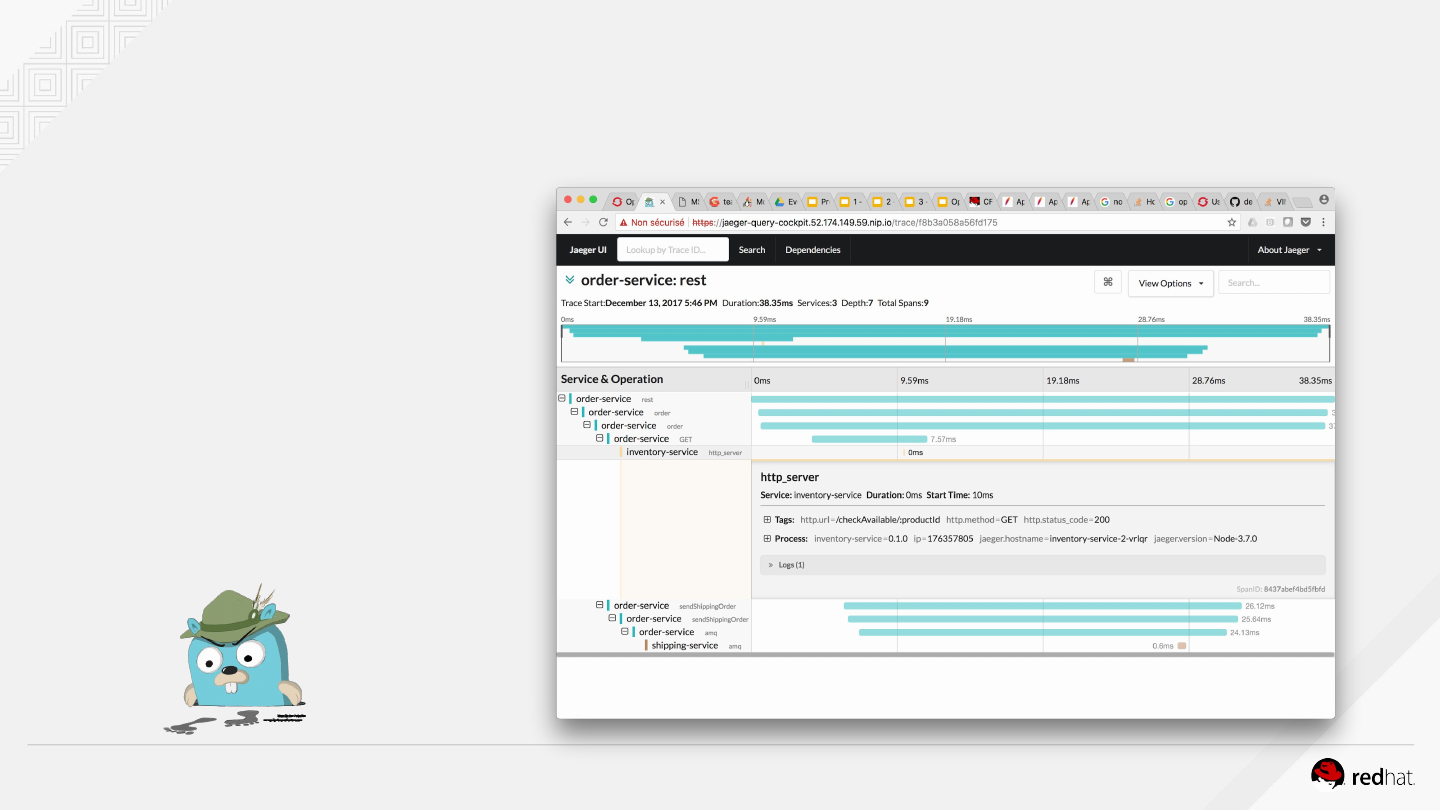Click the Jaeger UI home link

tap(588, 250)
